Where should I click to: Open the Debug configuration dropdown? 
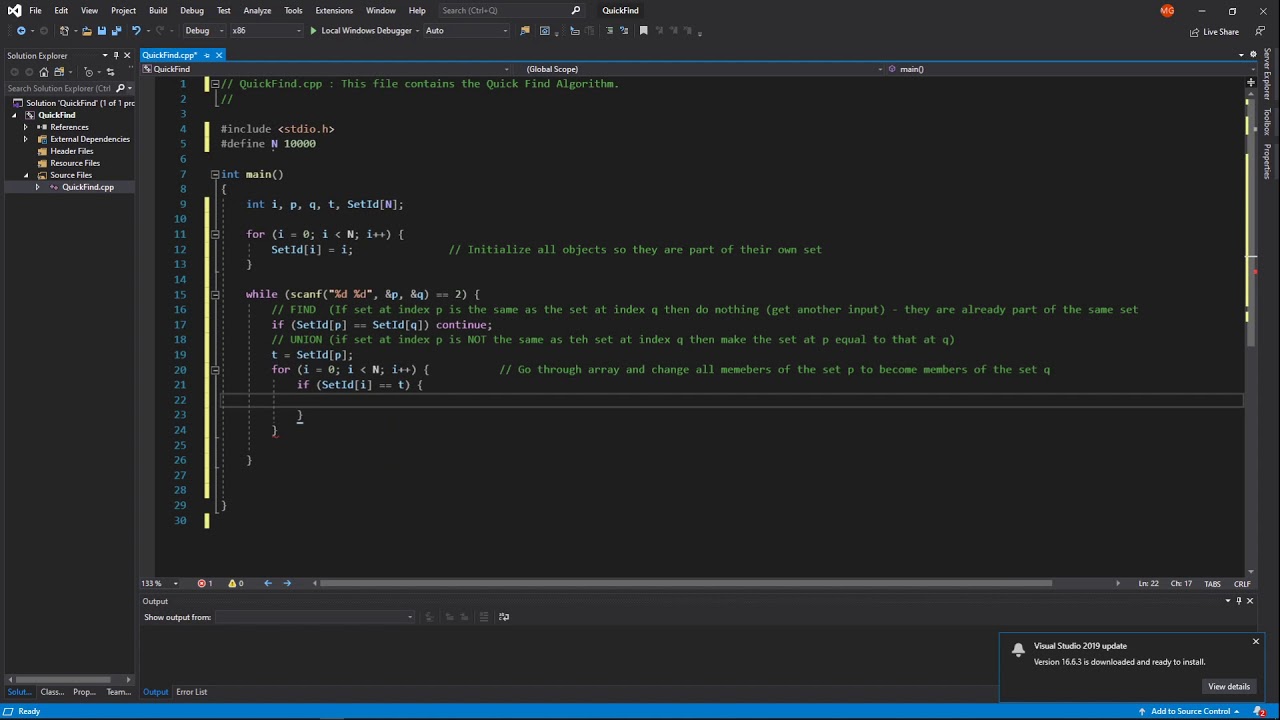[203, 31]
